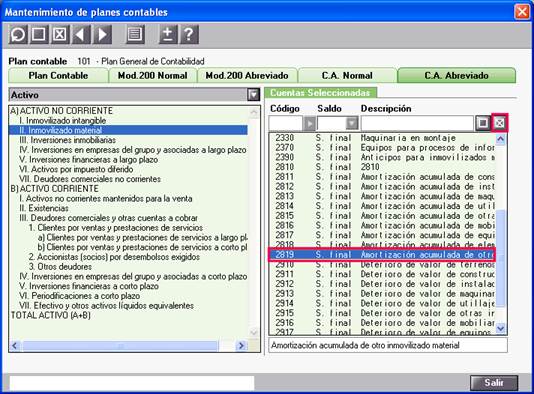Image resolution: width=534 pixels, height=394 pixels.
Task: Click the plus/minus toolbar icon
Action: tap(168, 34)
